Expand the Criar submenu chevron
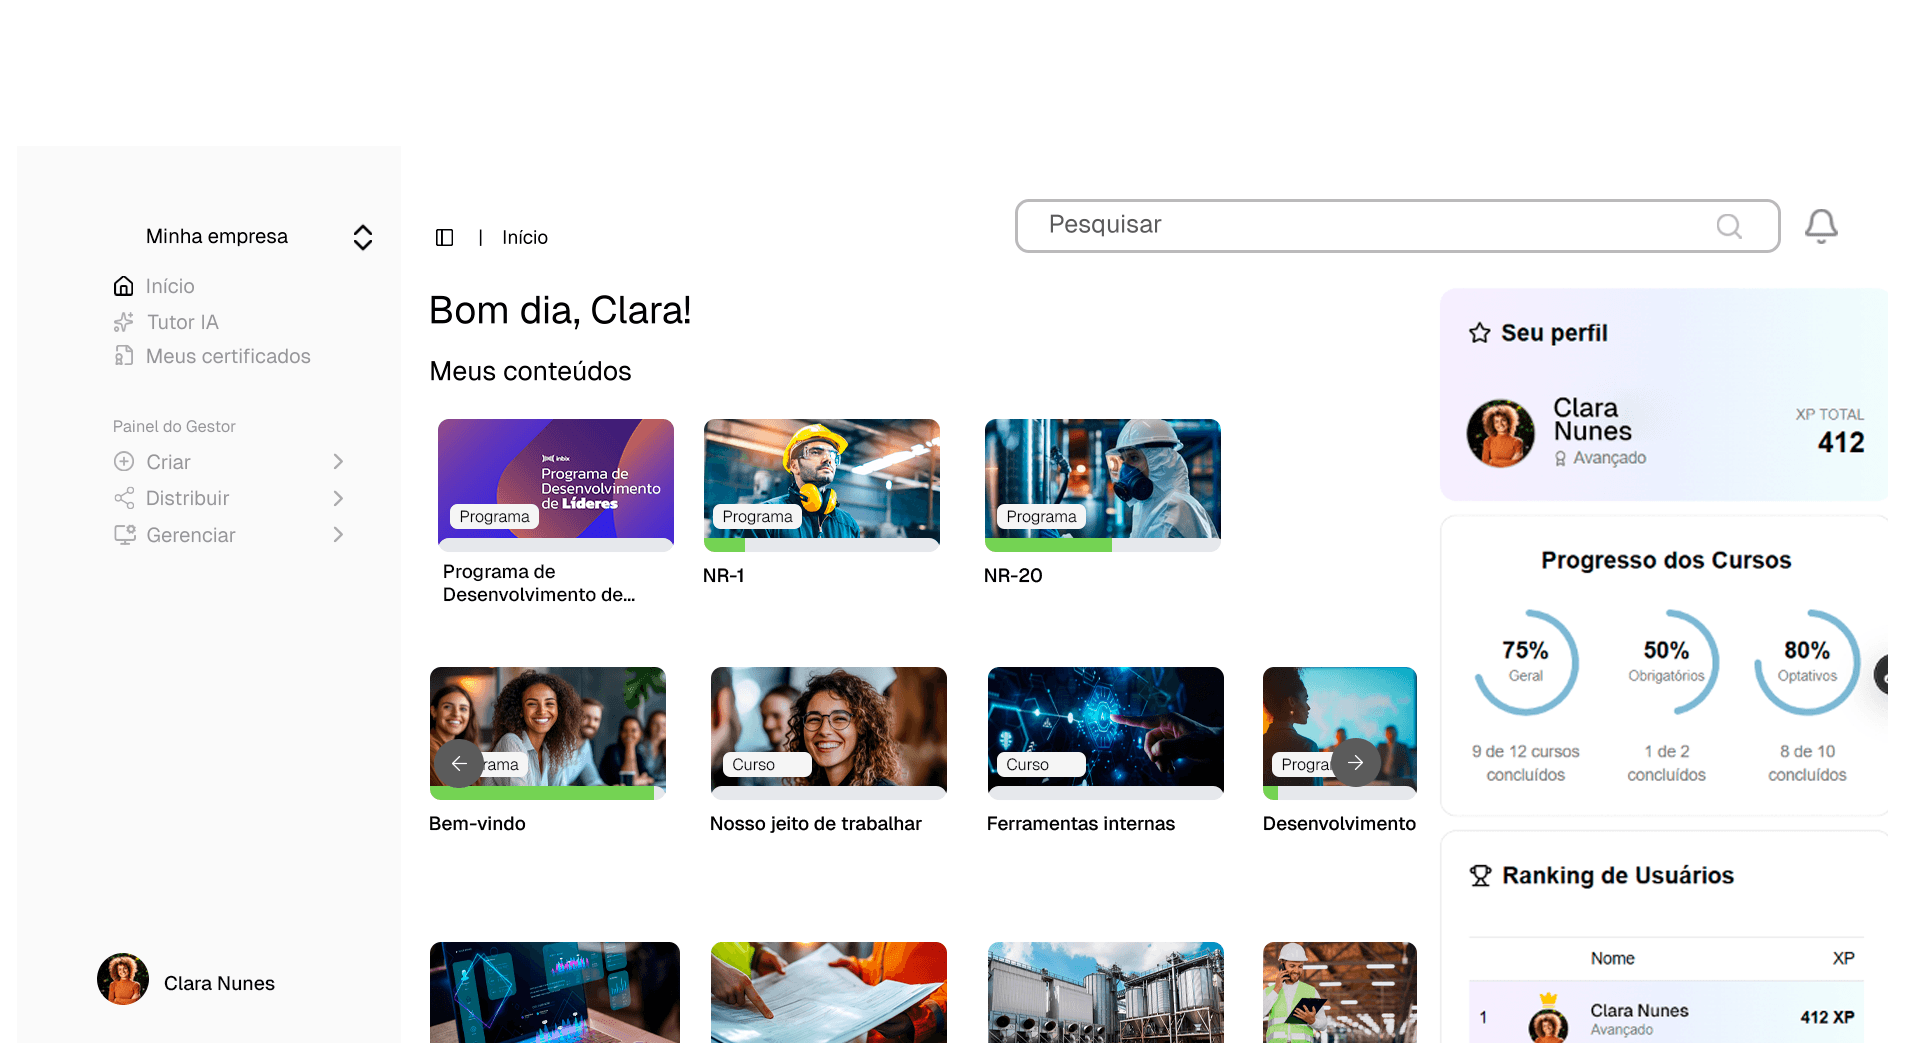This screenshot has height=1043, width=1920. pyautogui.click(x=338, y=462)
